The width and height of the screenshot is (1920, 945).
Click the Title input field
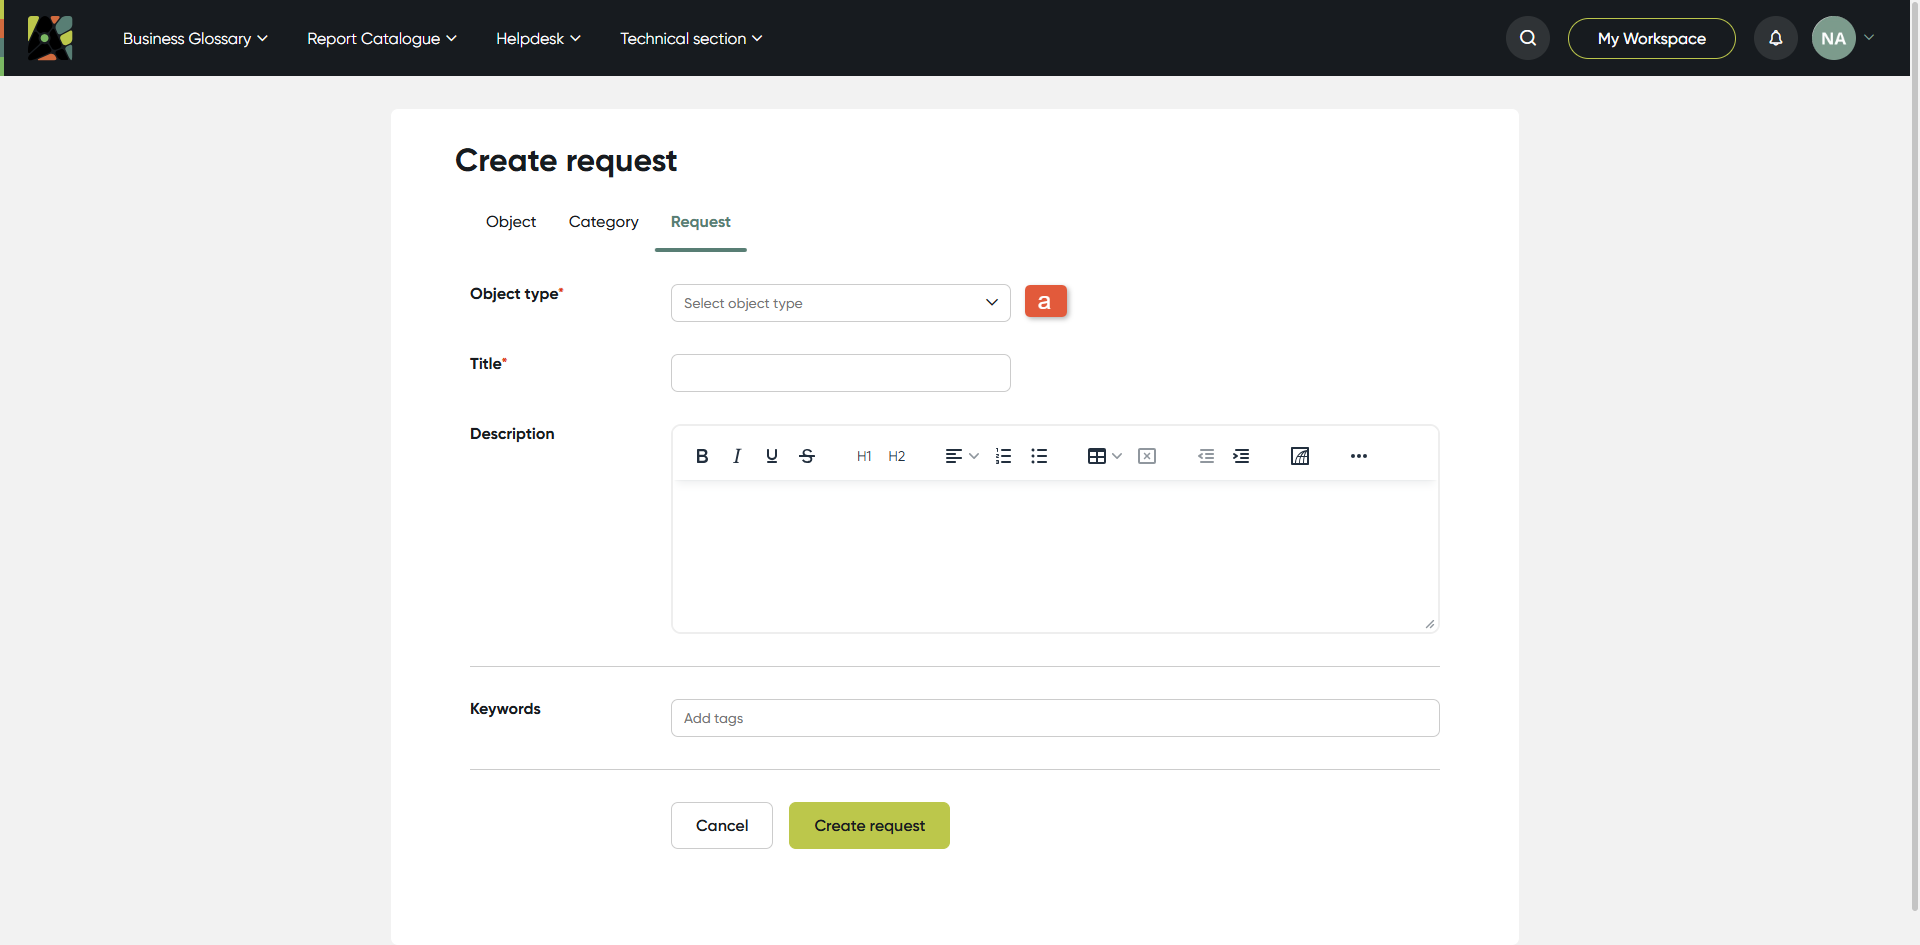click(841, 373)
